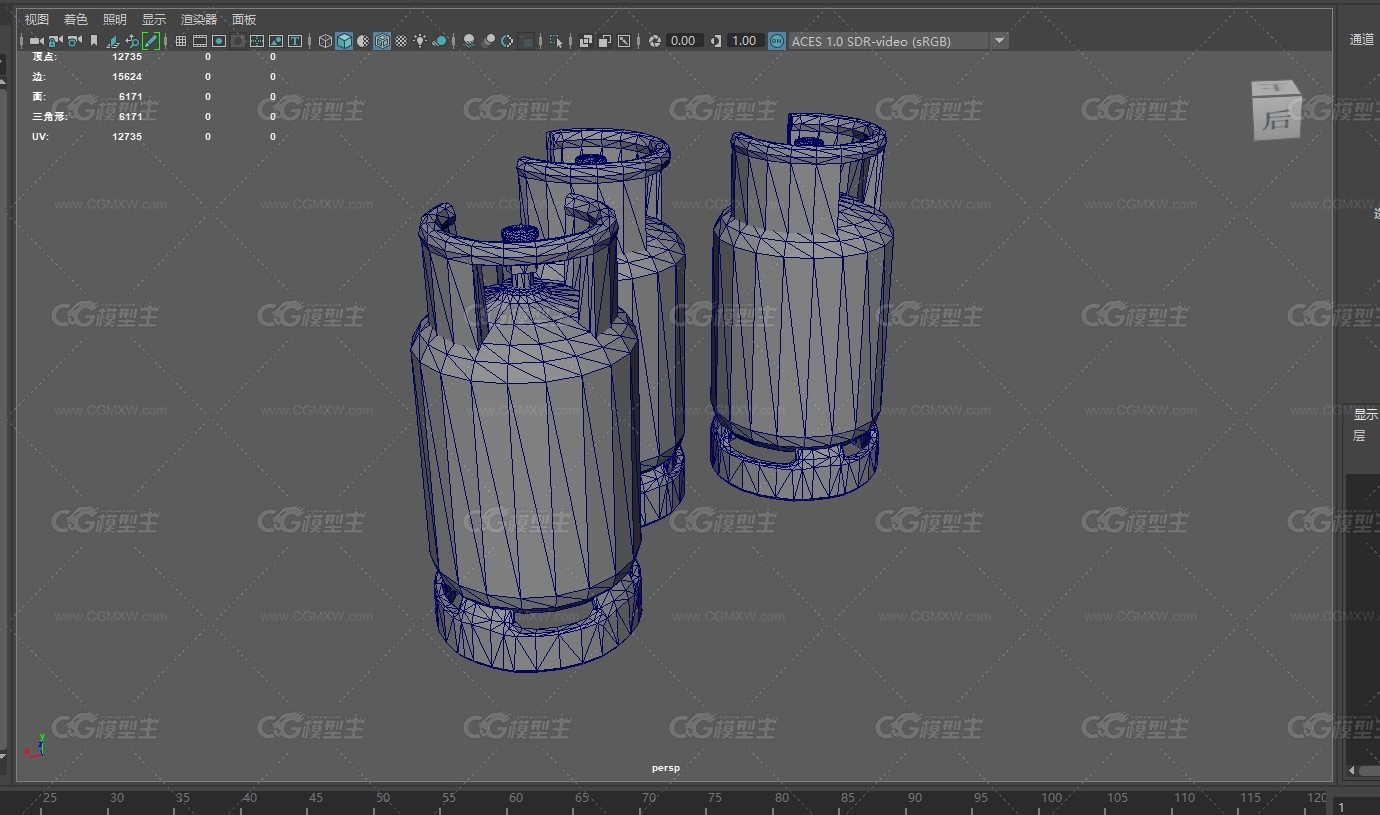The height and width of the screenshot is (815, 1380).
Task: Open the 层 layers menu
Action: (1359, 436)
